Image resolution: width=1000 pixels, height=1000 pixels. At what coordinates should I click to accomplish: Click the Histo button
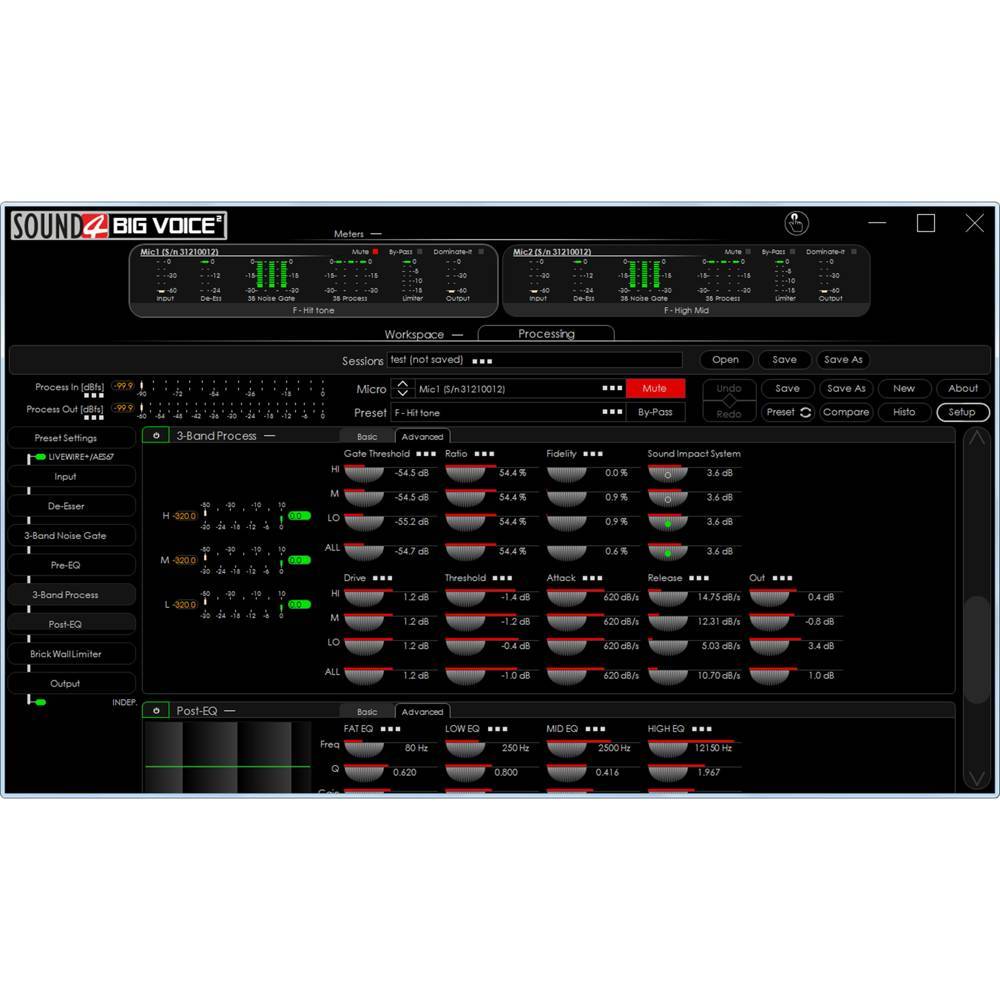pyautogui.click(x=904, y=412)
